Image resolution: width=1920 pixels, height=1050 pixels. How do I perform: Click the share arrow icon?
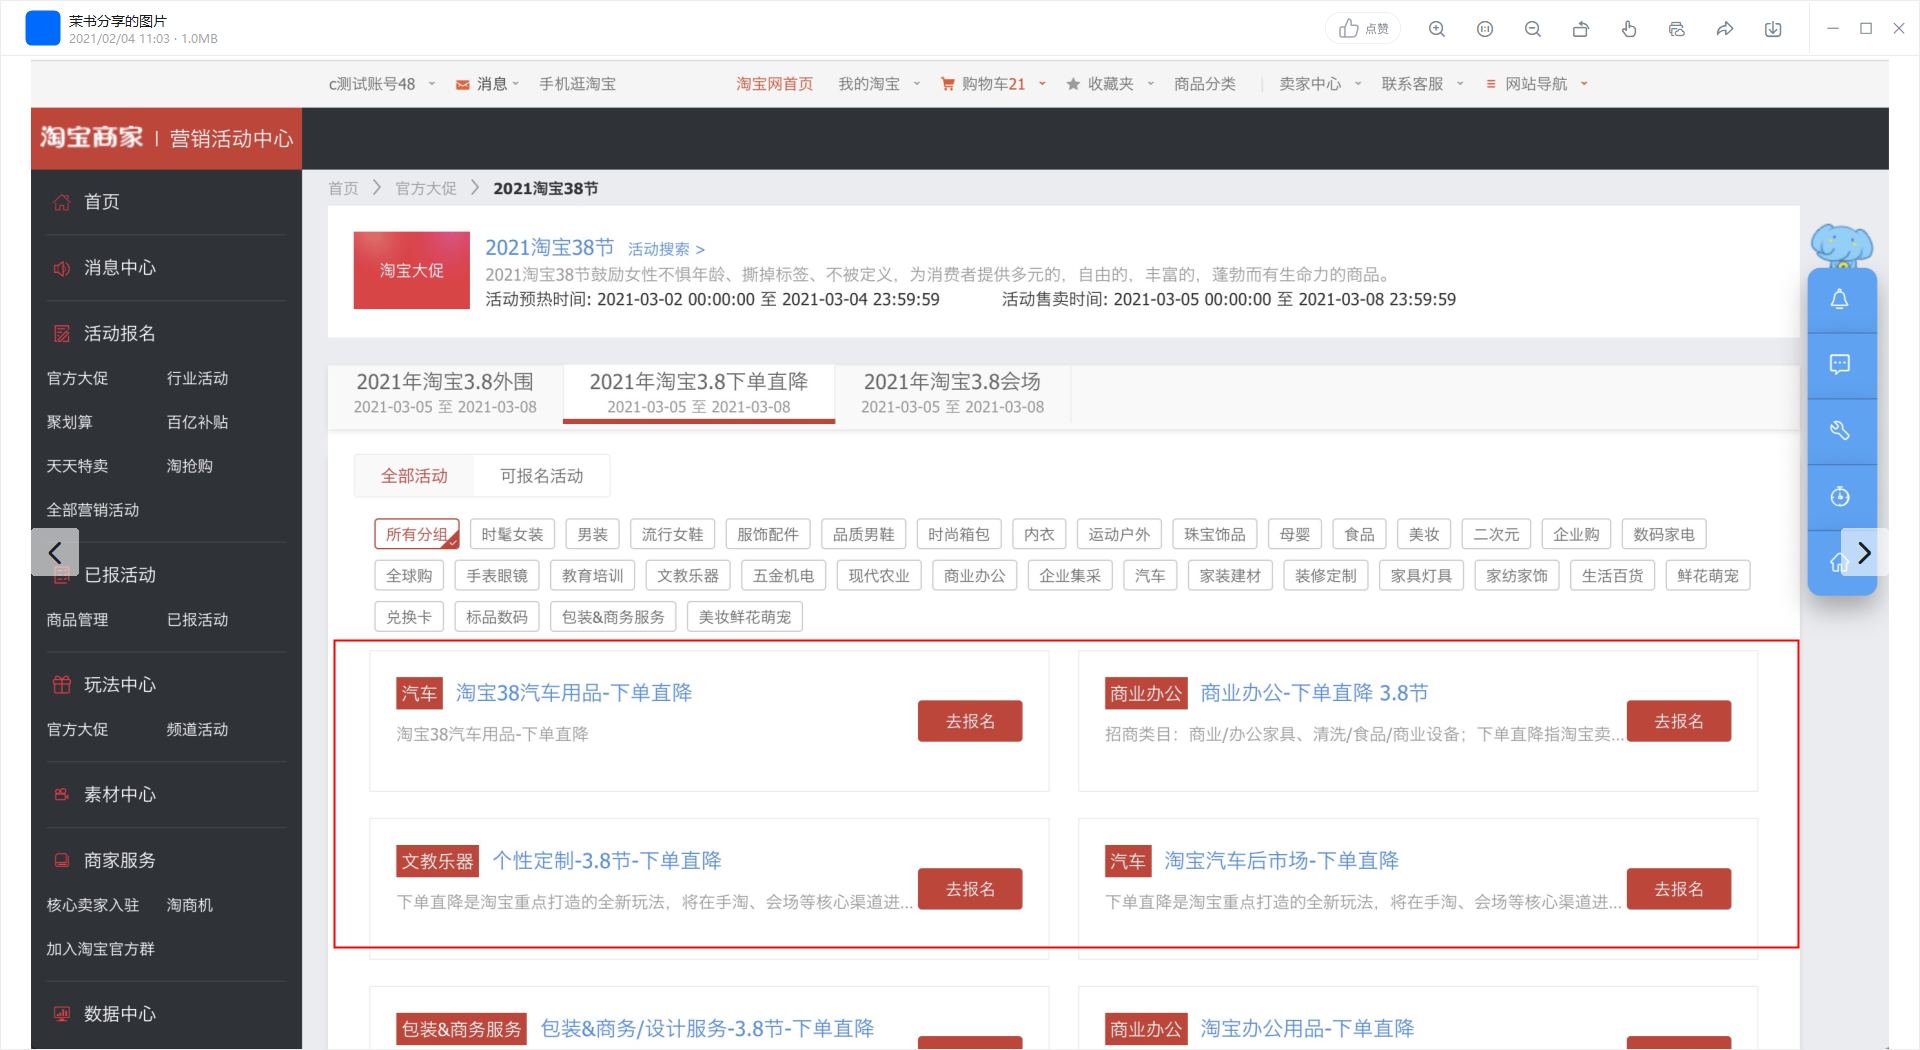click(x=1725, y=29)
